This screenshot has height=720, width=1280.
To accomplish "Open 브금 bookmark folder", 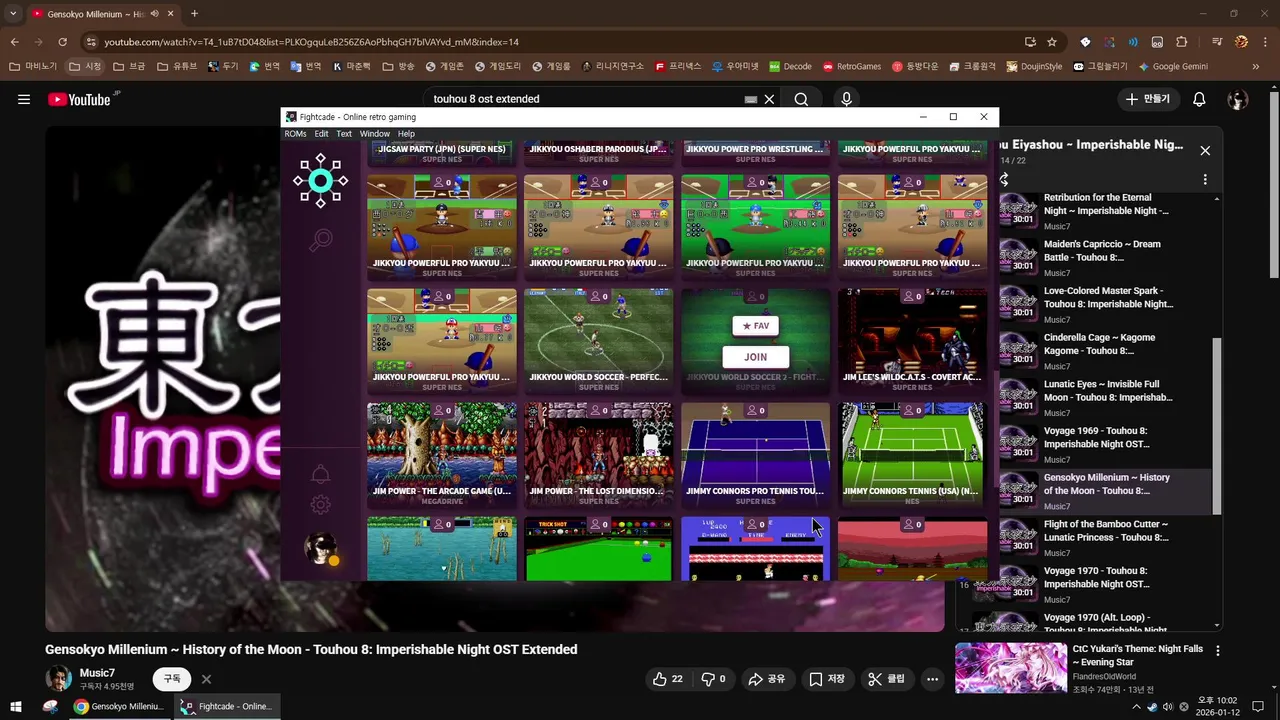I will click(129, 66).
